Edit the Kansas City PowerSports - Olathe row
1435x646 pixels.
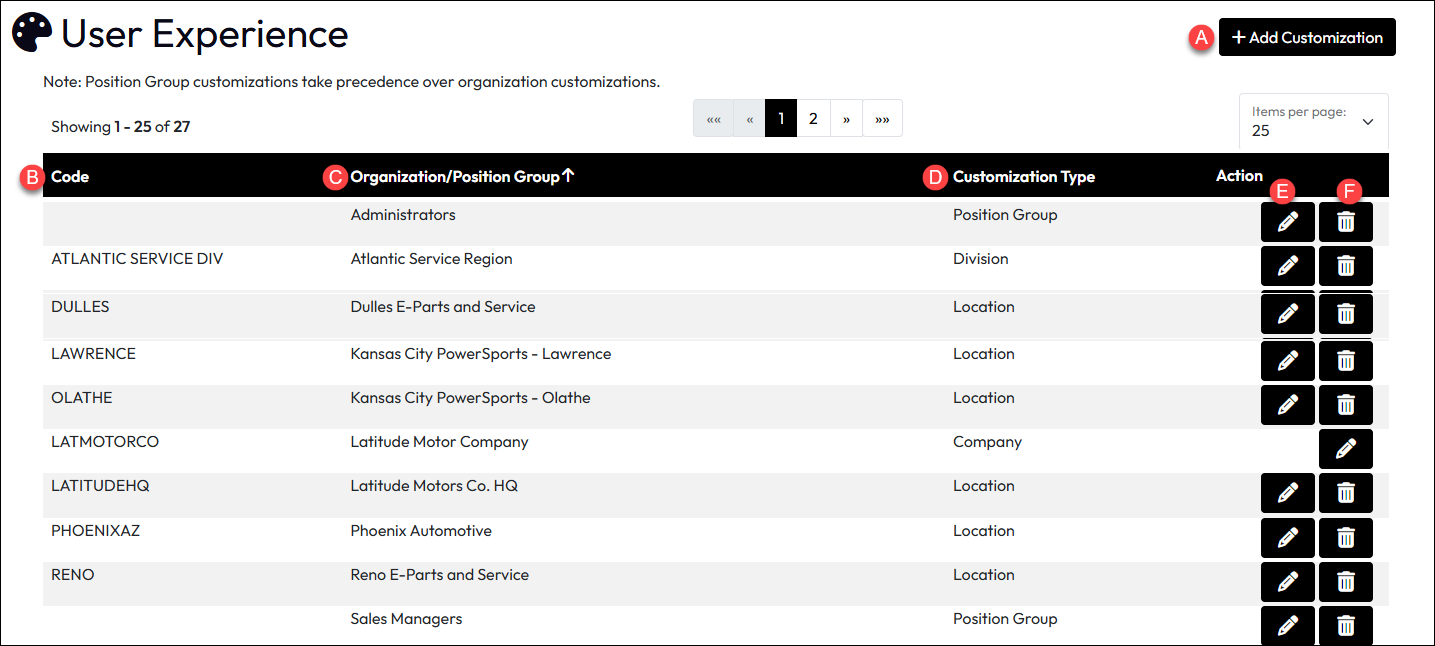(x=1288, y=405)
